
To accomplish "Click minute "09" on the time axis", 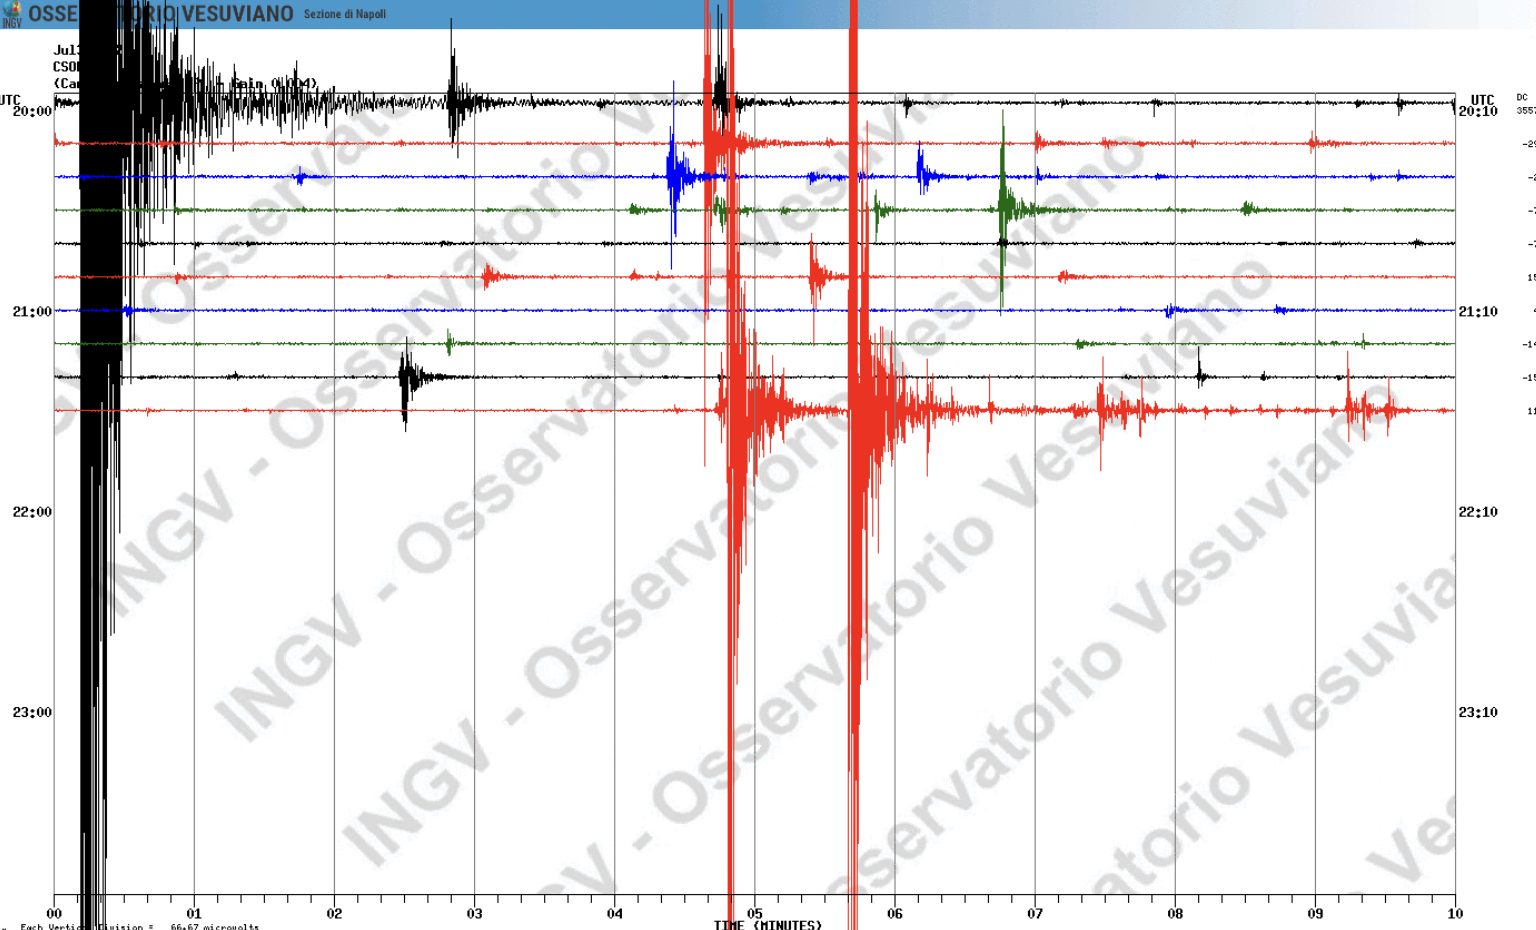I will click(1315, 913).
